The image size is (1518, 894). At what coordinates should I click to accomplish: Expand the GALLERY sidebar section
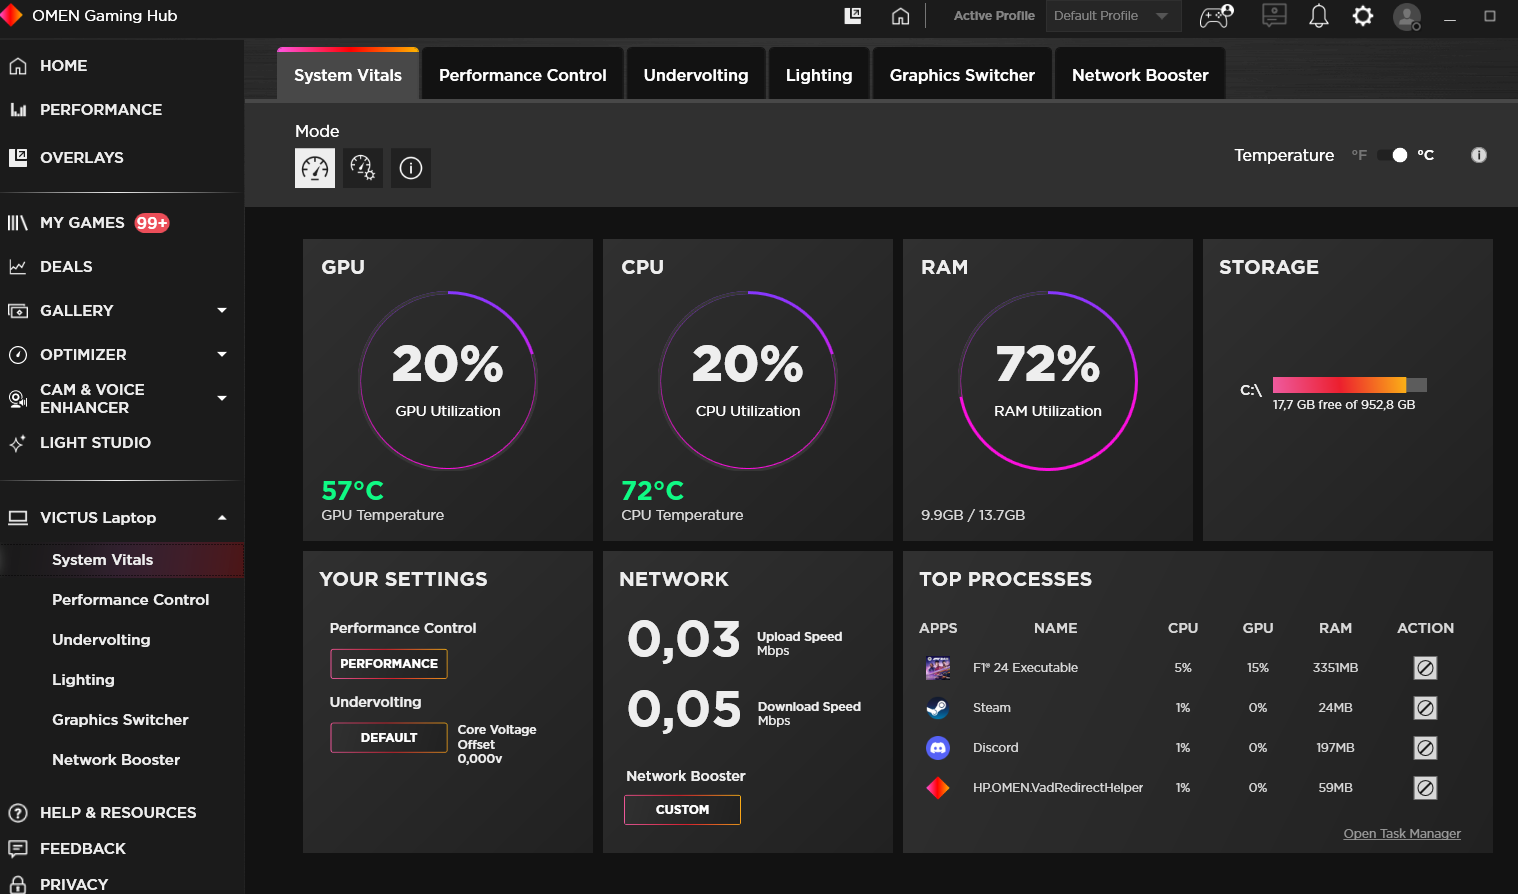point(222,310)
